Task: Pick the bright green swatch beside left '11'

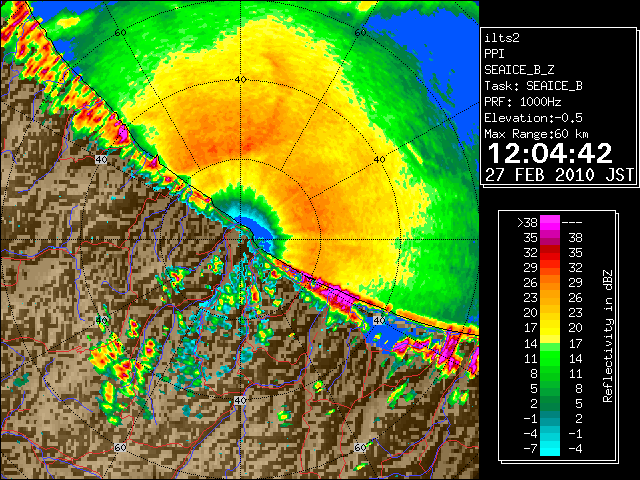Action: (x=550, y=358)
